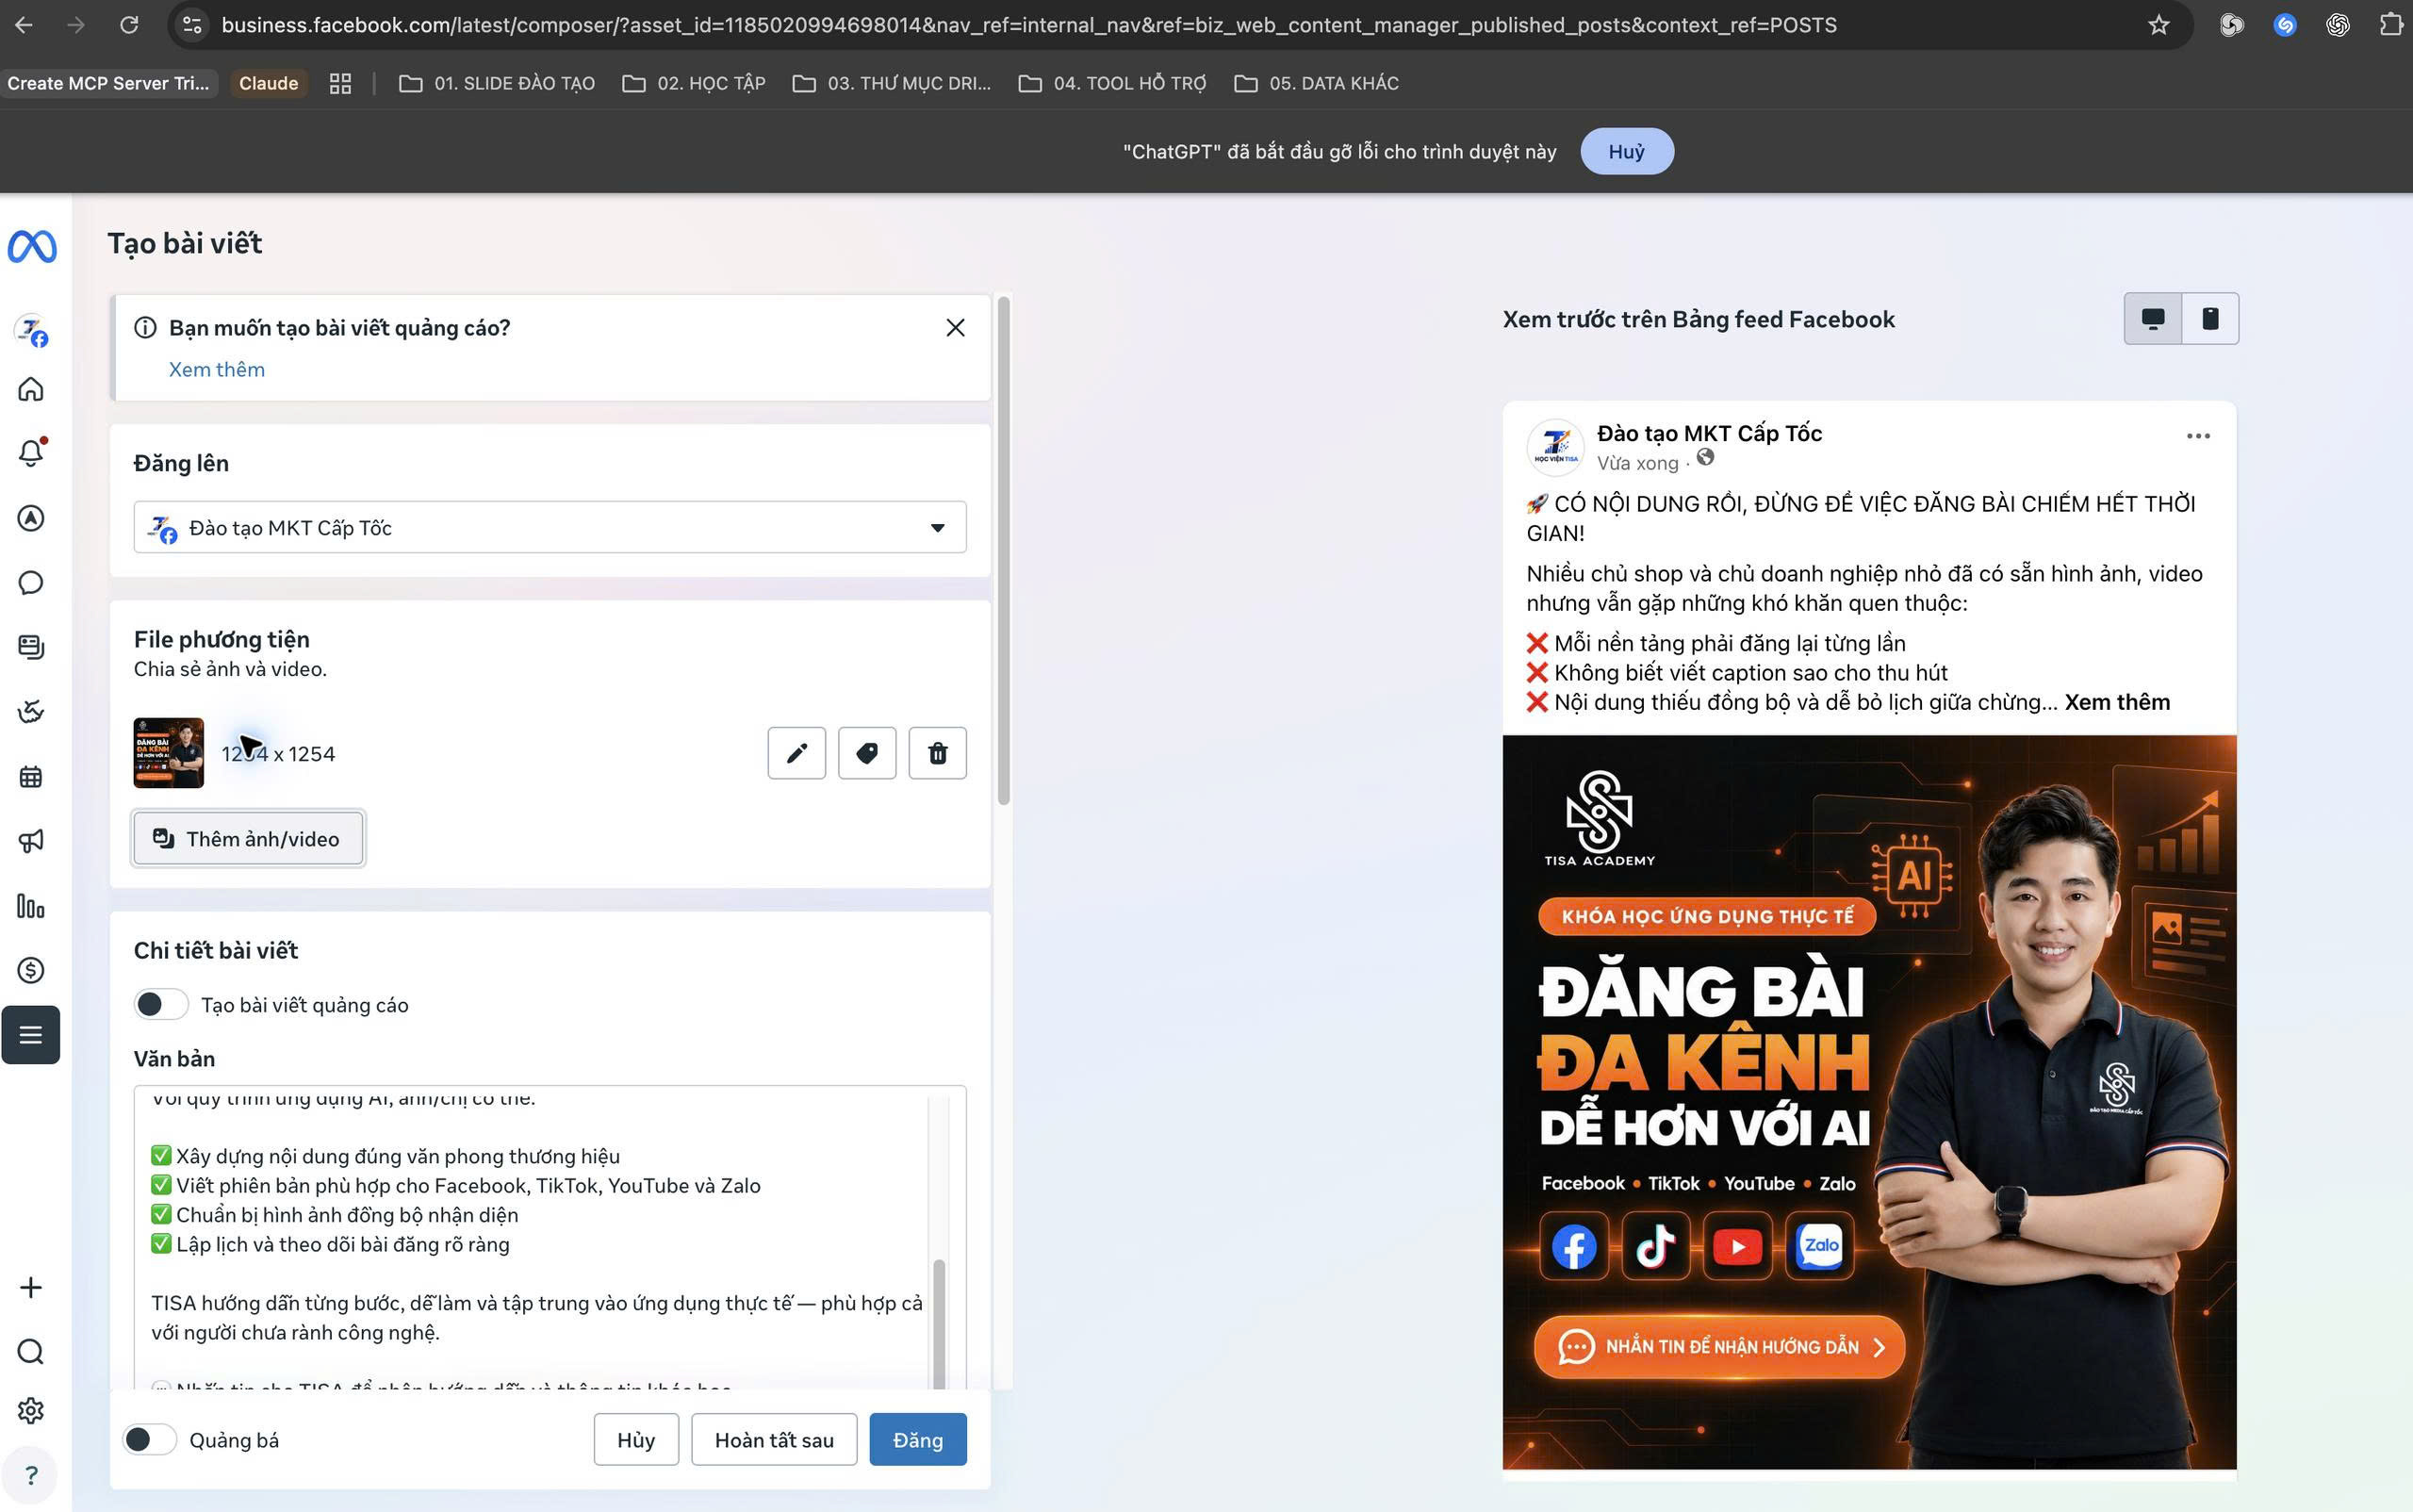2413x1512 pixels.
Task: Go to the Home icon in sidebar
Action: 31,389
